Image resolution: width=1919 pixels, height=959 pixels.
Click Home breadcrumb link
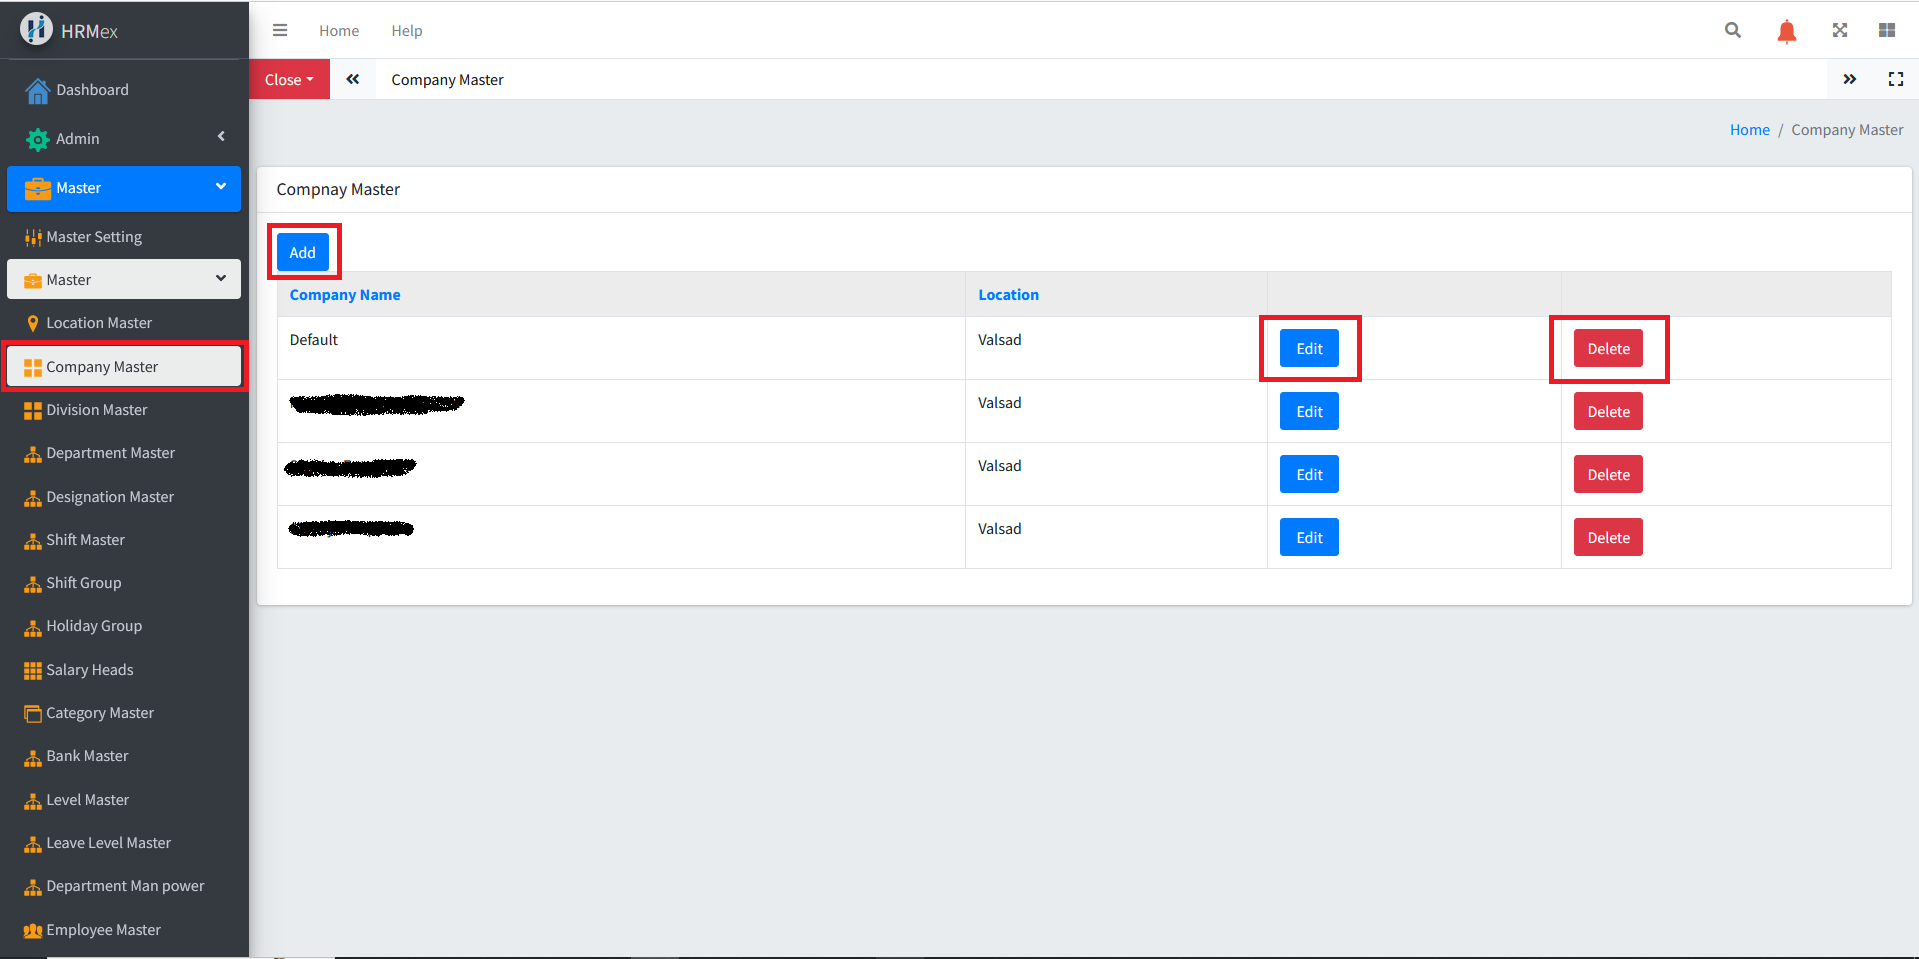[x=1749, y=130]
